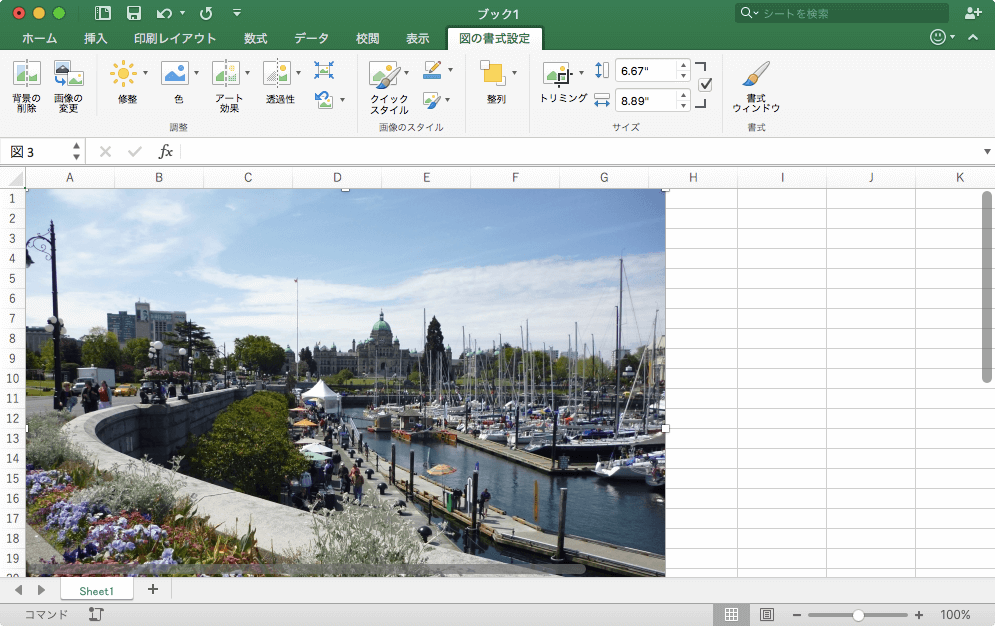
Task: Click the formula confirm checkmark icon
Action: pyautogui.click(x=135, y=152)
